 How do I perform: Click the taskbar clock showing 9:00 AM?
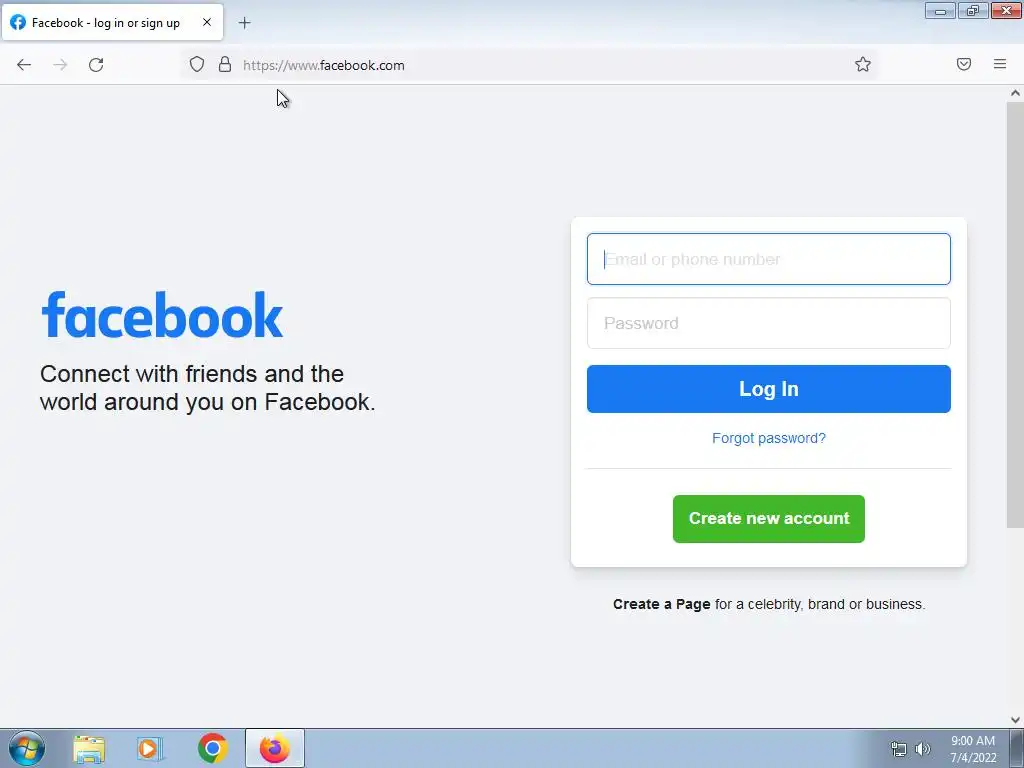(973, 749)
